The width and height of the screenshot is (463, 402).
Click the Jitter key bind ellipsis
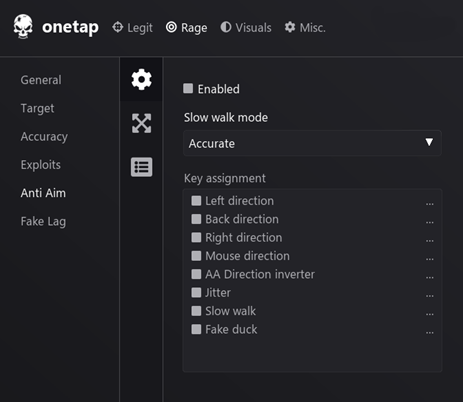(430, 295)
